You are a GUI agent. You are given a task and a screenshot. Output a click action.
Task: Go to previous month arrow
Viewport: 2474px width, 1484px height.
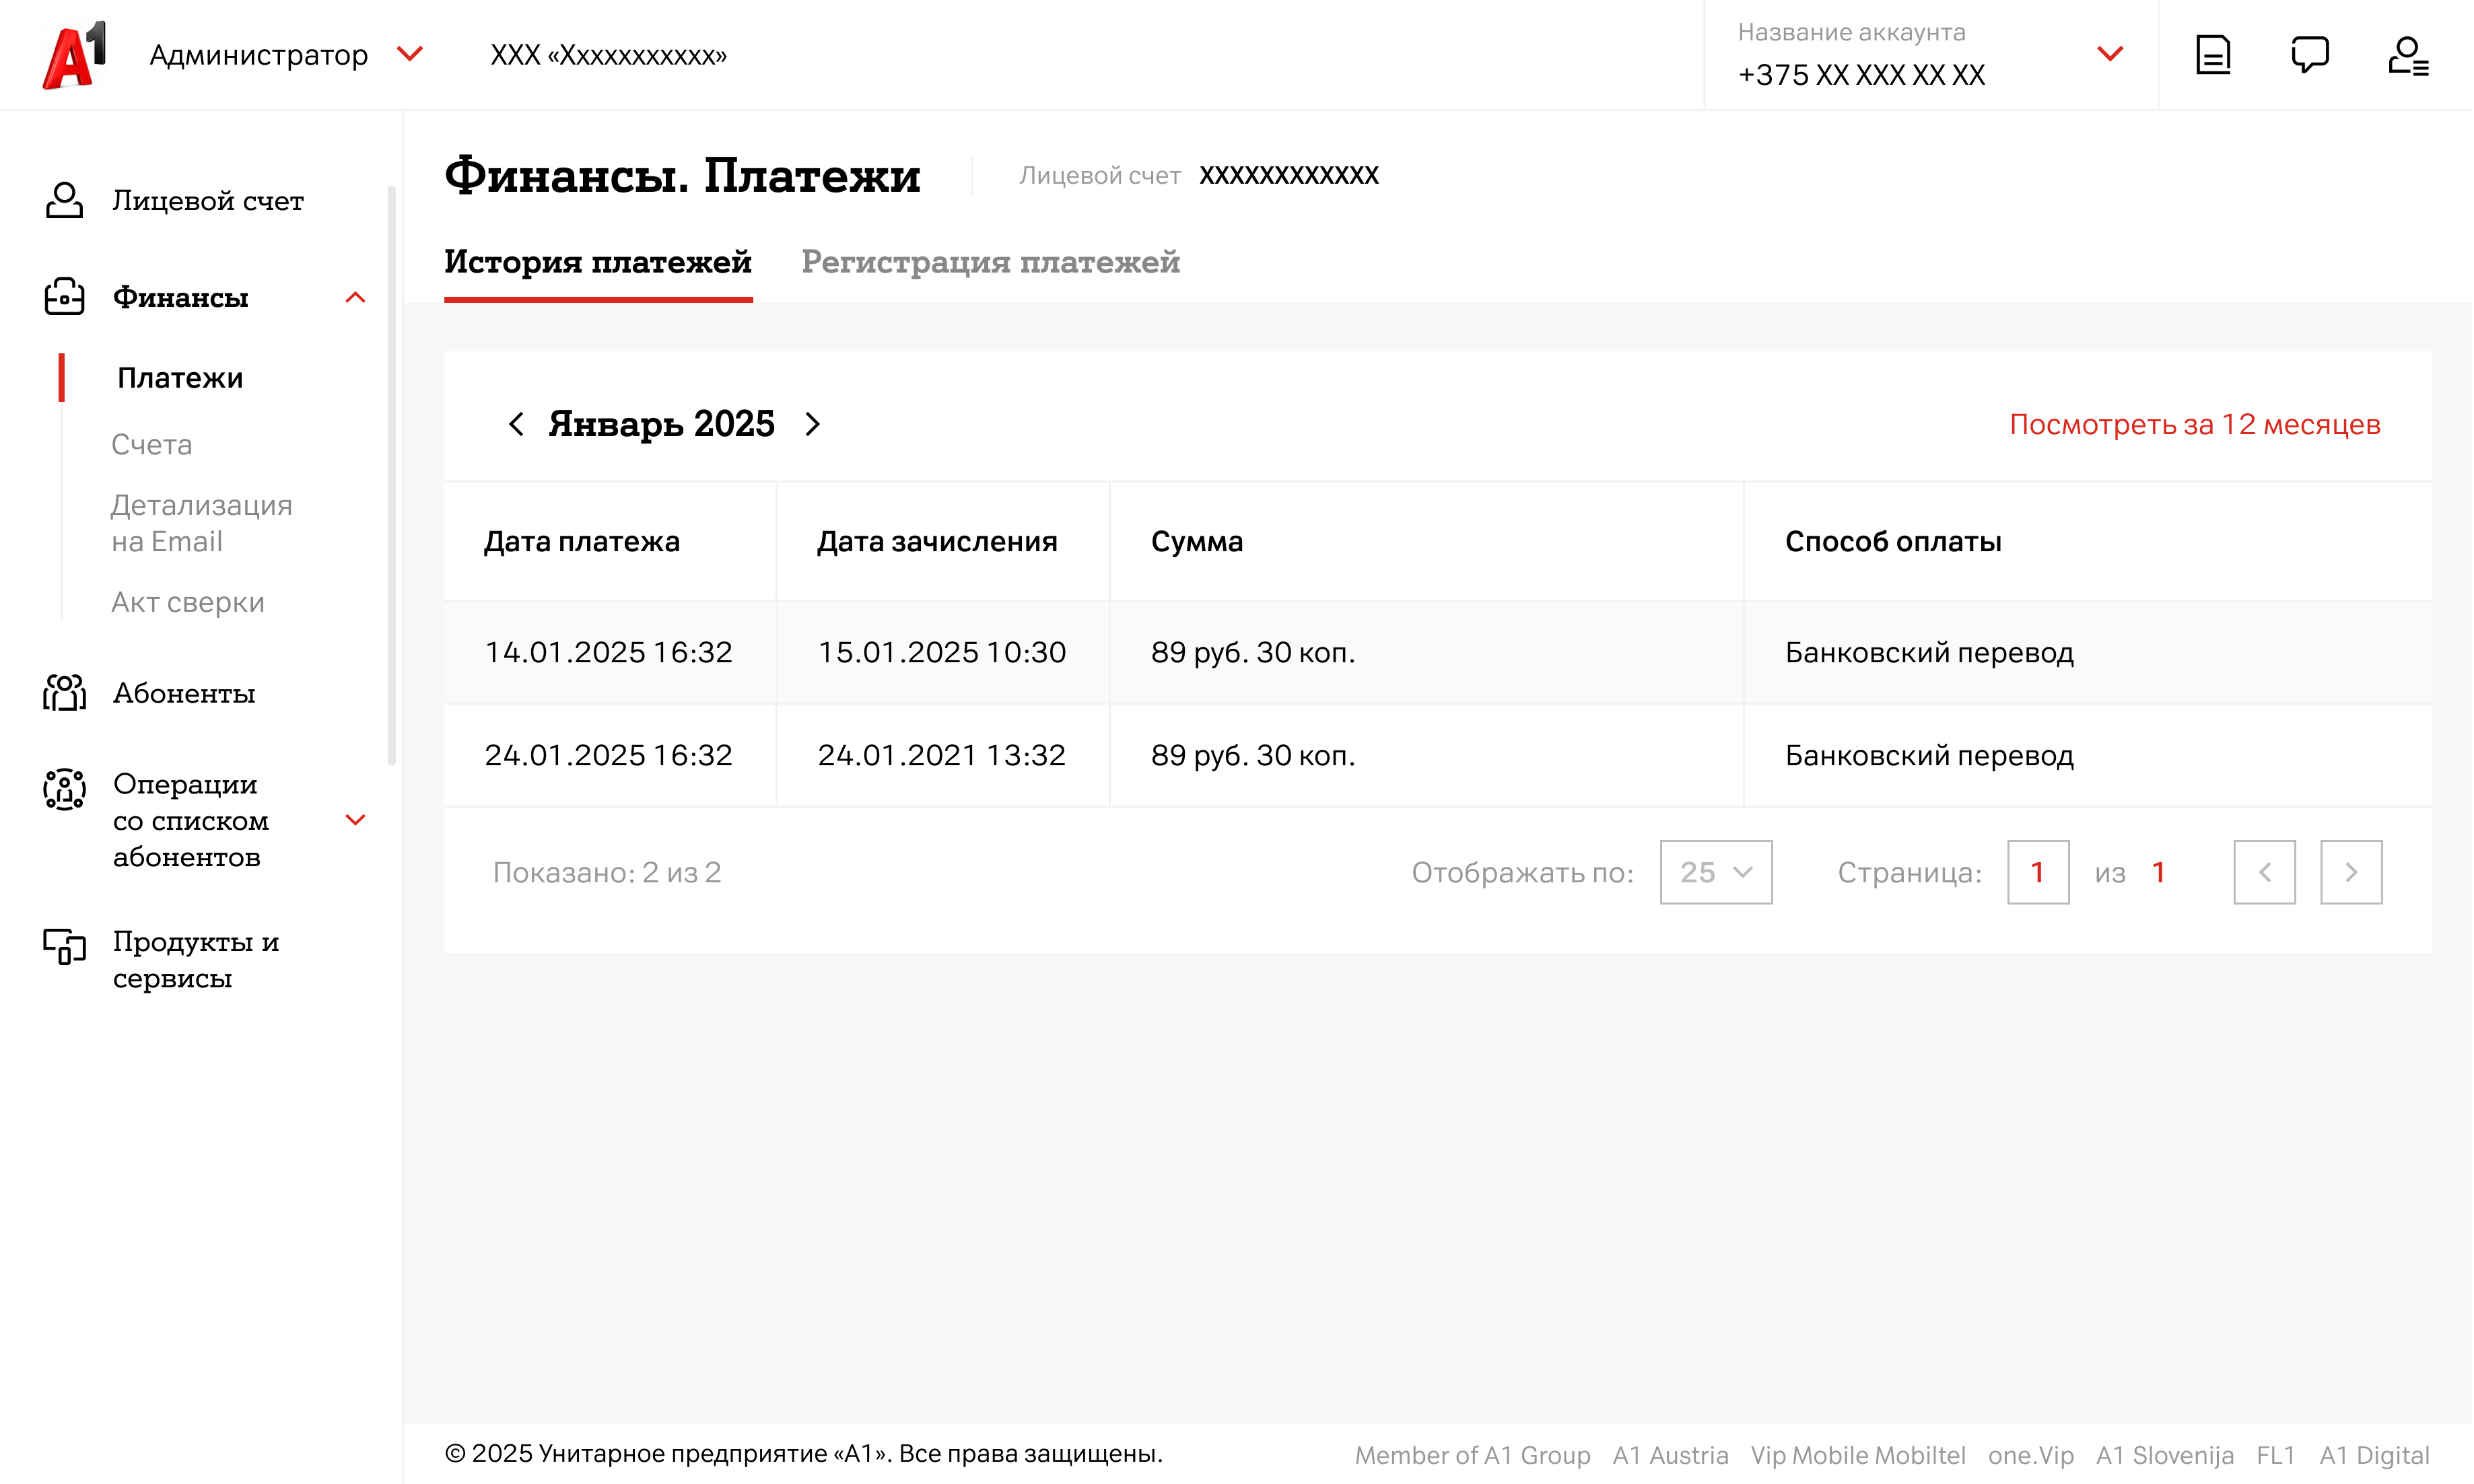pos(516,424)
